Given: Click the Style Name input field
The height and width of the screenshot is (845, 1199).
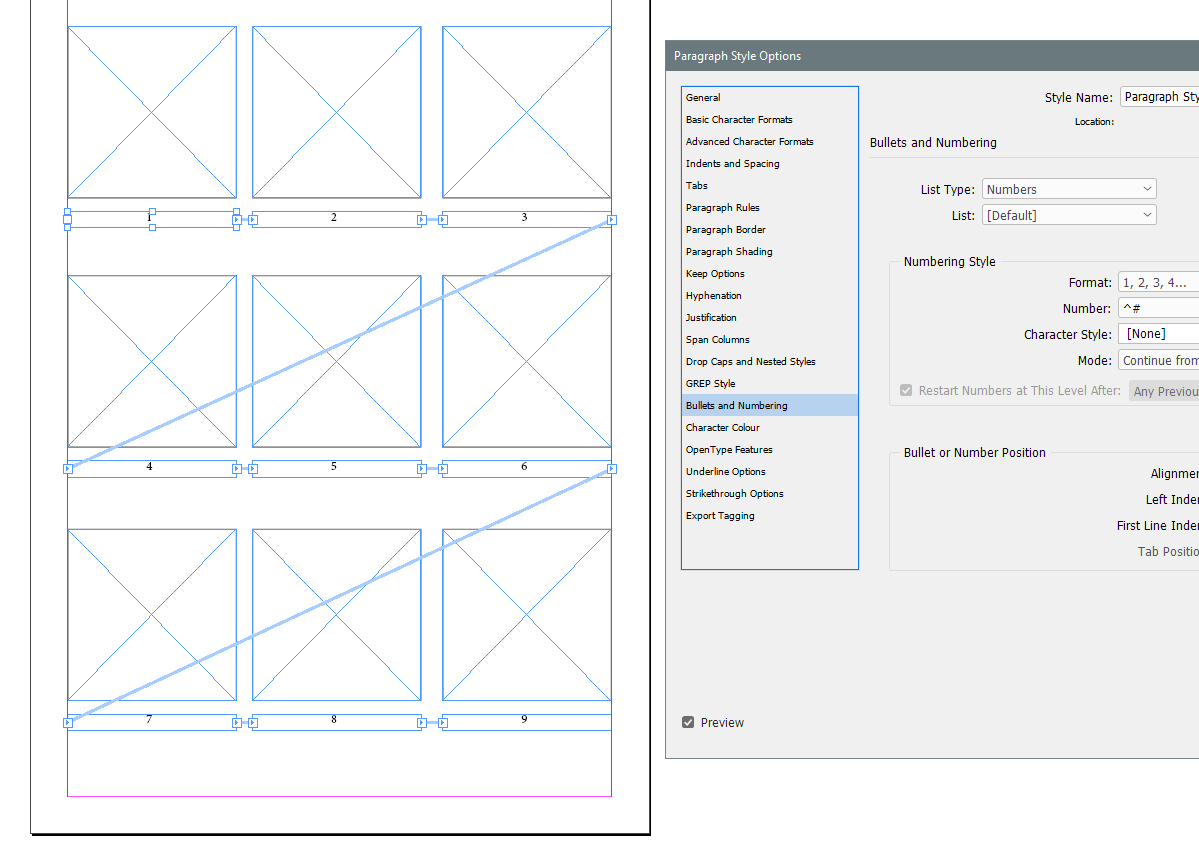Looking at the screenshot, I should (1159, 97).
